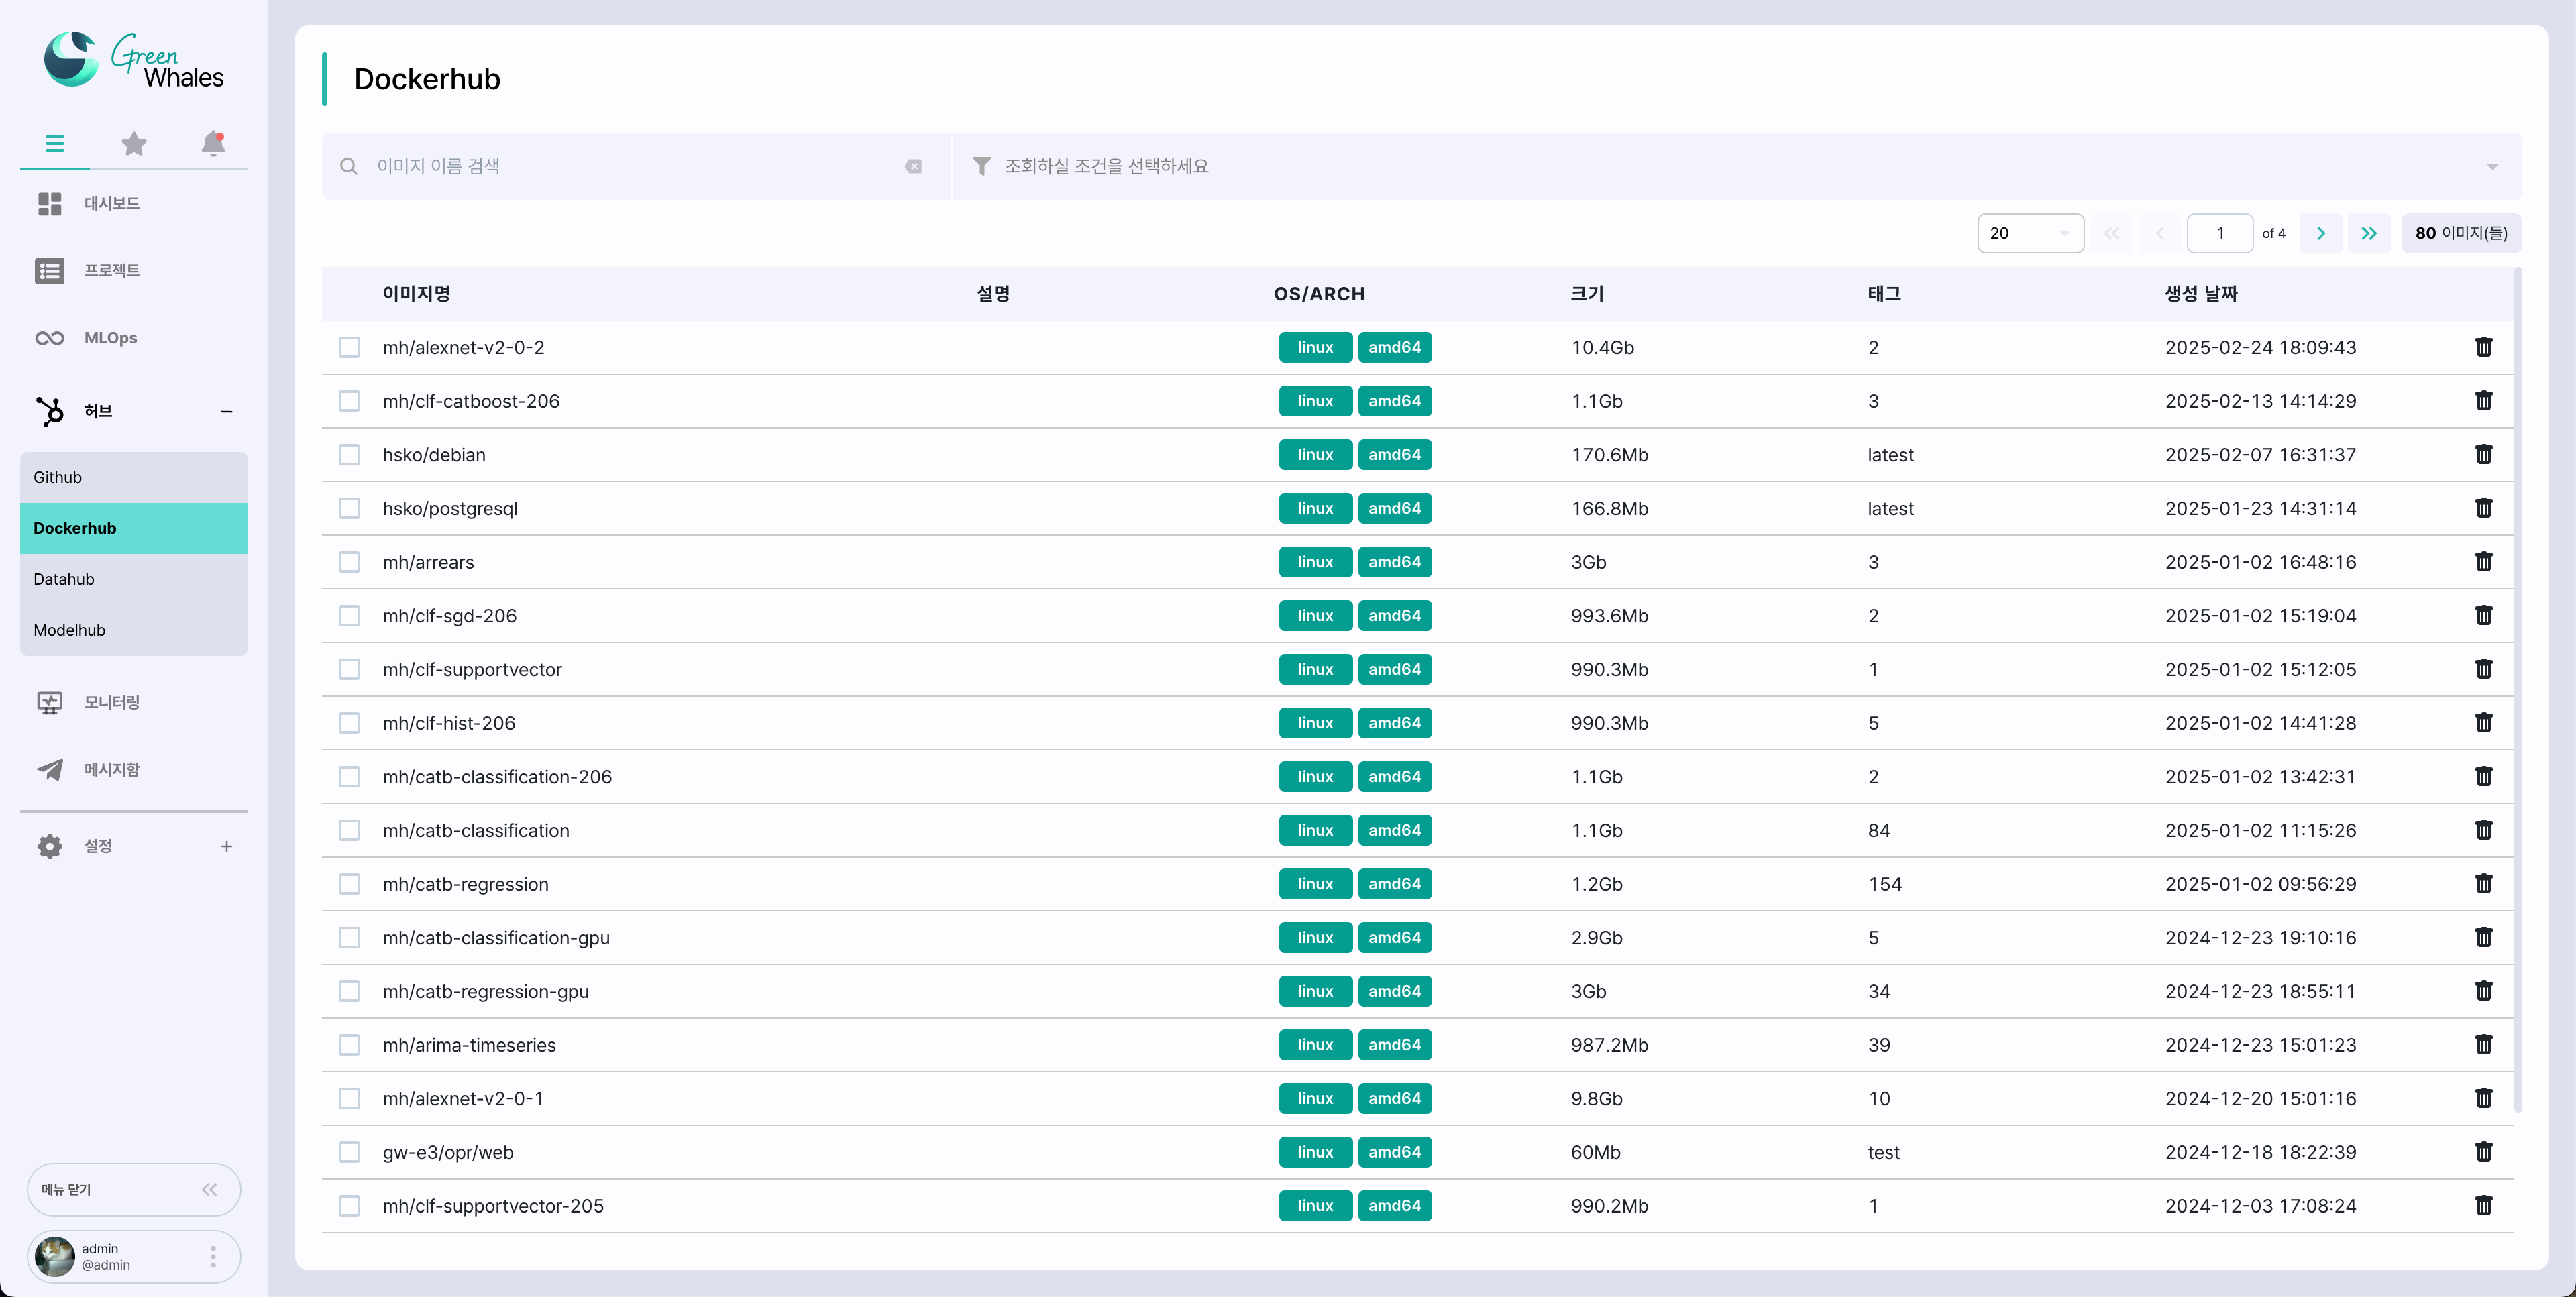Open the admin user options menu
The width and height of the screenshot is (2576, 1297).
point(213,1257)
